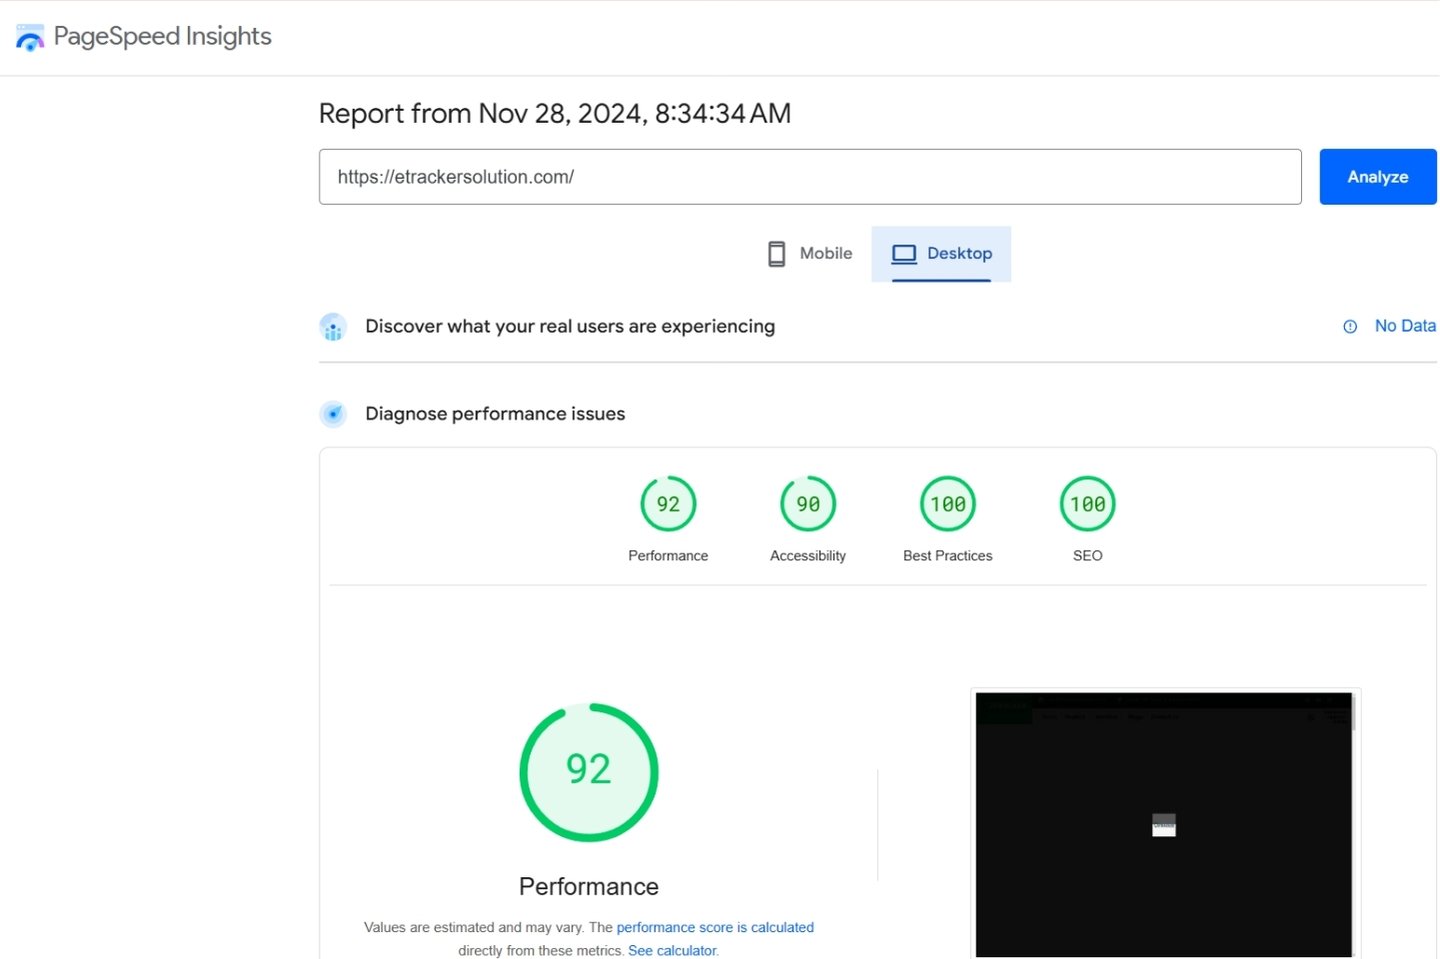Hit the blue Analyze button
The image size is (1440, 959).
pyautogui.click(x=1378, y=177)
